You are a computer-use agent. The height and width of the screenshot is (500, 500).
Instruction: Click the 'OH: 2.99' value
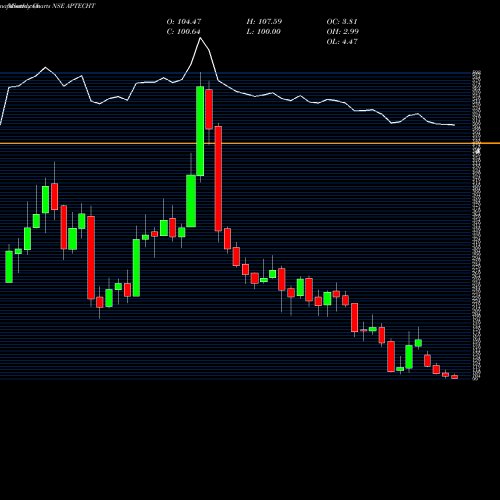coord(343,32)
